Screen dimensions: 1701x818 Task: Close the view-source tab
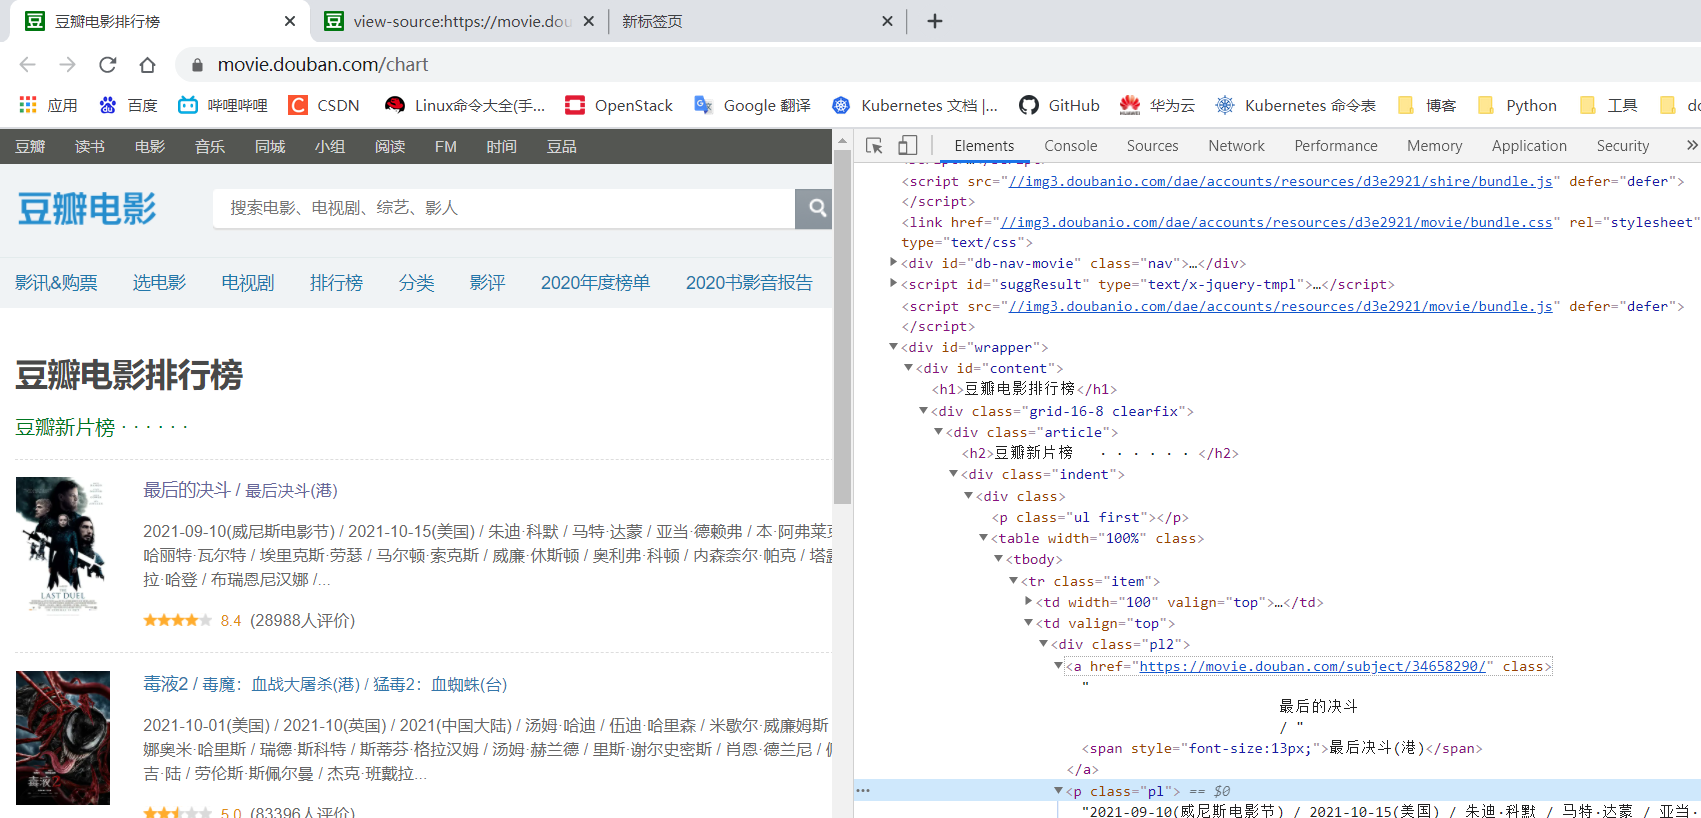pos(589,21)
